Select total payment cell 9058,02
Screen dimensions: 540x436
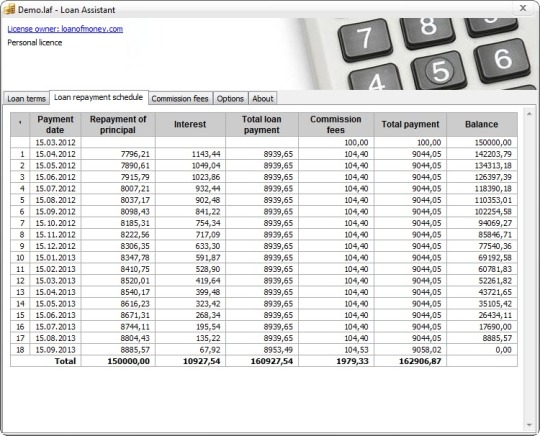coord(411,350)
